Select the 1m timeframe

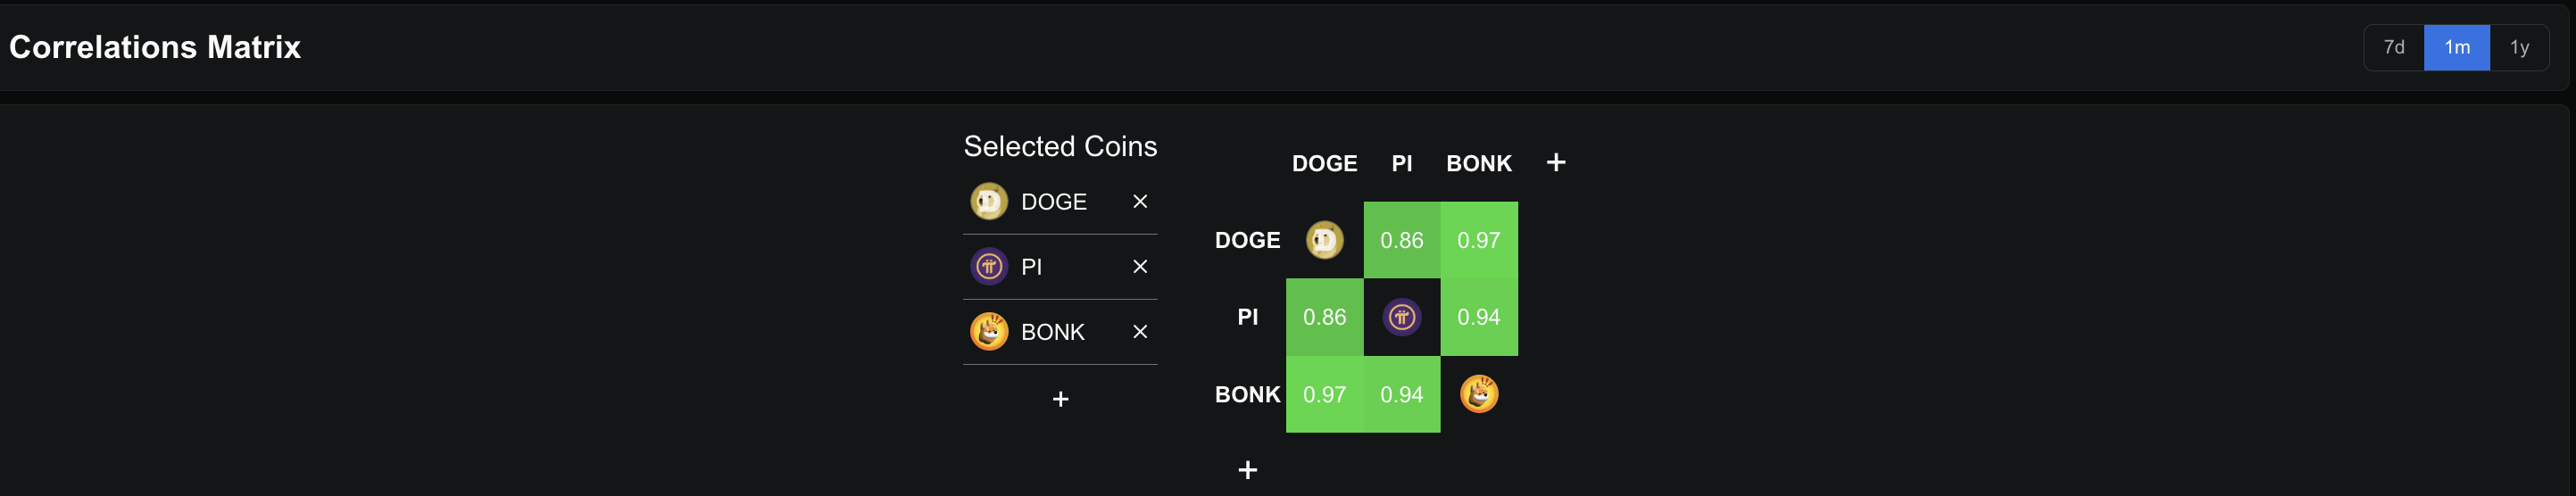coord(2456,47)
